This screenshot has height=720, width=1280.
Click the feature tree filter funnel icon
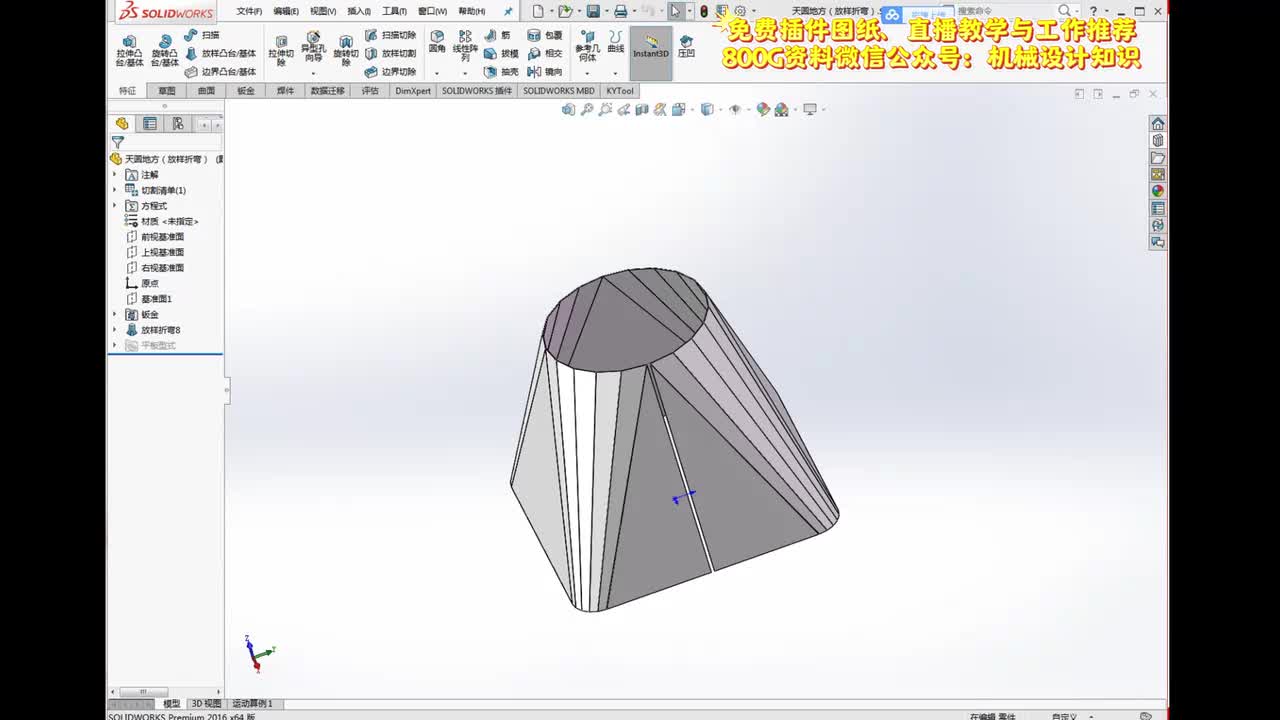coord(118,143)
